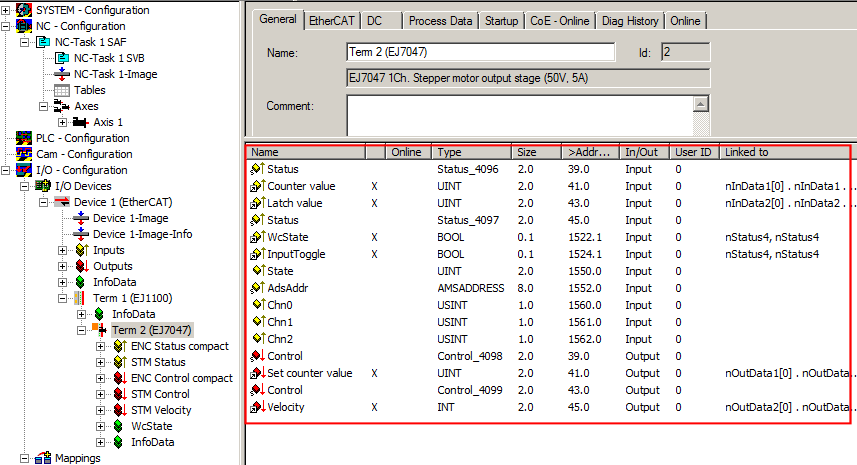The height and width of the screenshot is (465, 857).
Task: Click the NC-Task 1-Image icon
Action: pos(62,74)
